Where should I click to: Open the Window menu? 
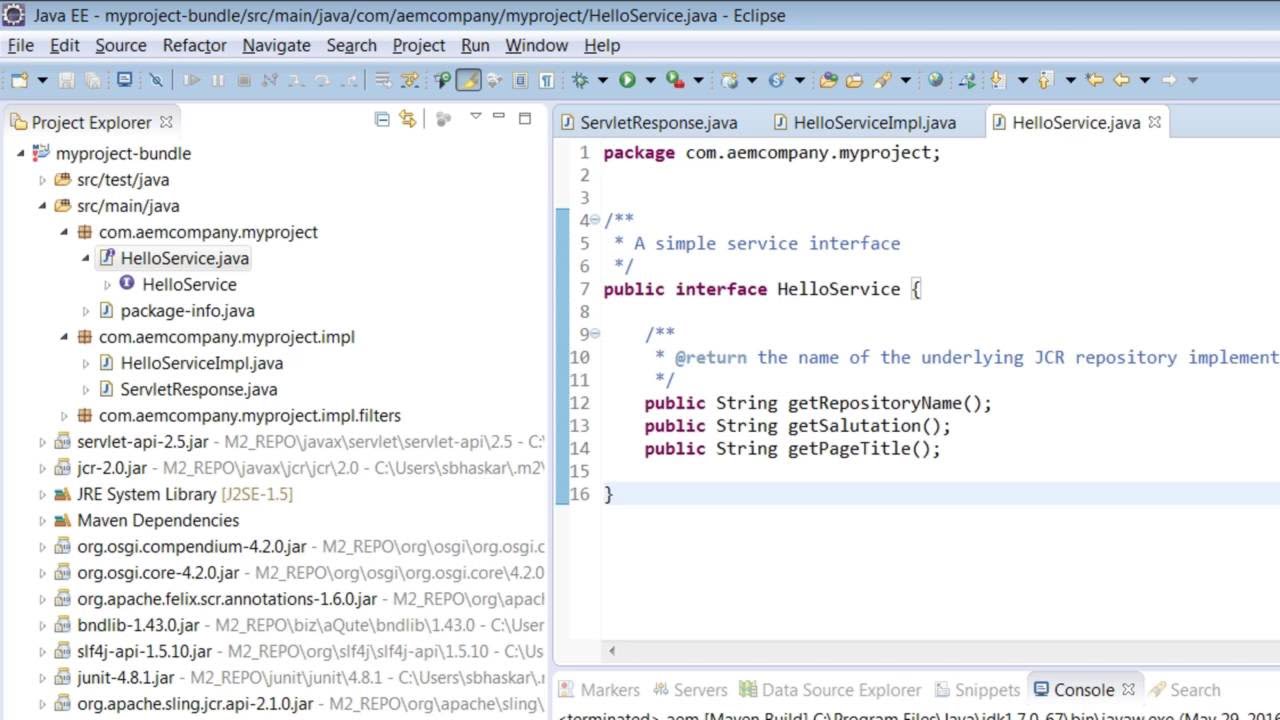(x=536, y=45)
